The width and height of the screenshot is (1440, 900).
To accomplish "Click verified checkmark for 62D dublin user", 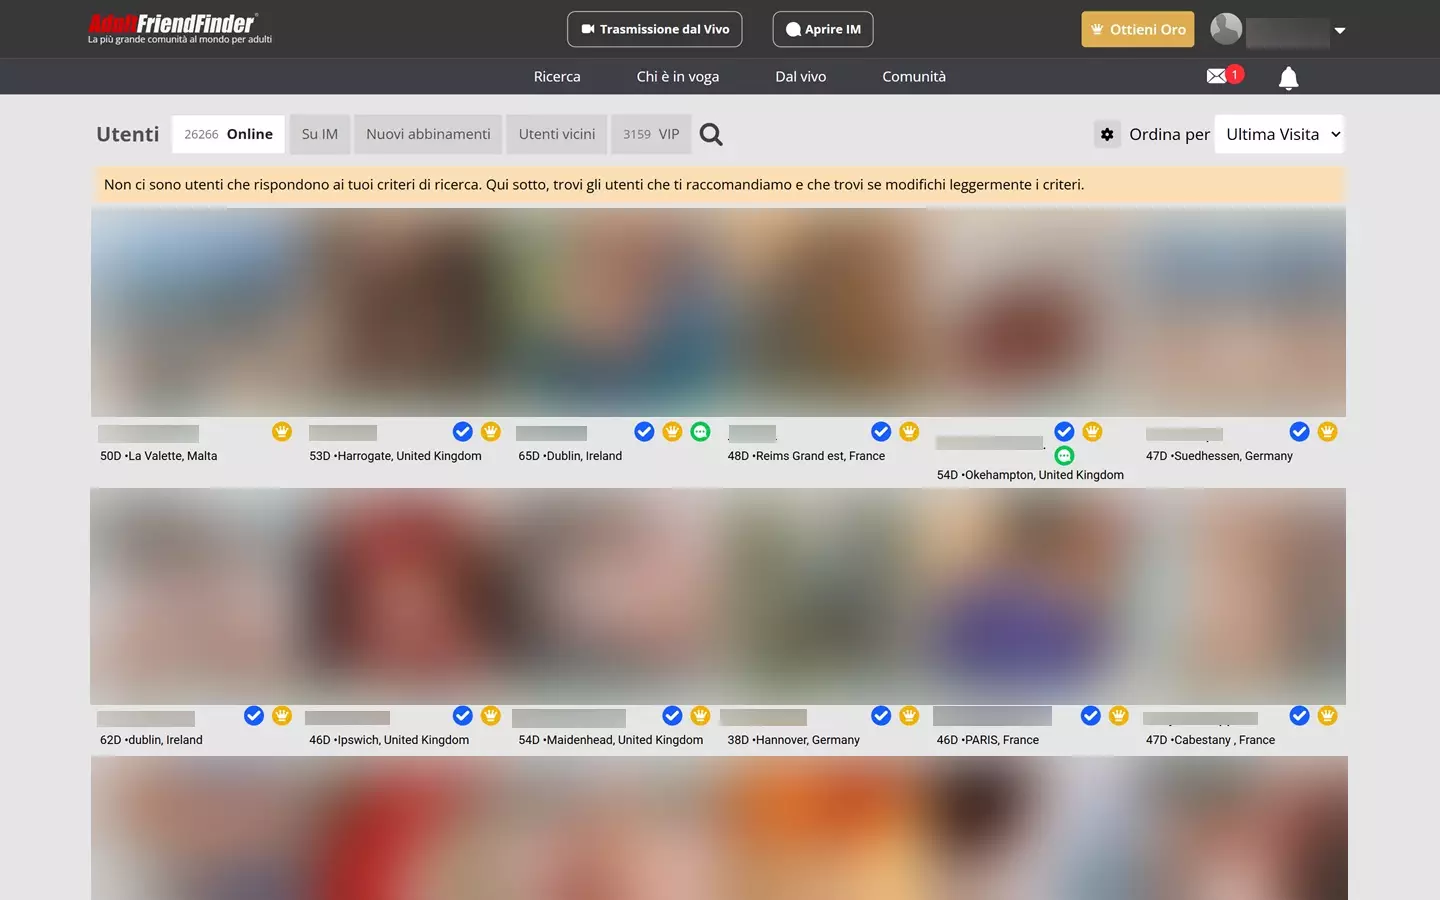I will coord(254,715).
